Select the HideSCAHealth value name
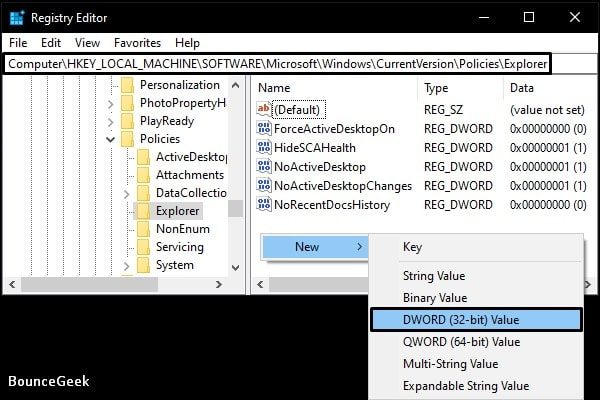The image size is (600, 400). pos(315,147)
